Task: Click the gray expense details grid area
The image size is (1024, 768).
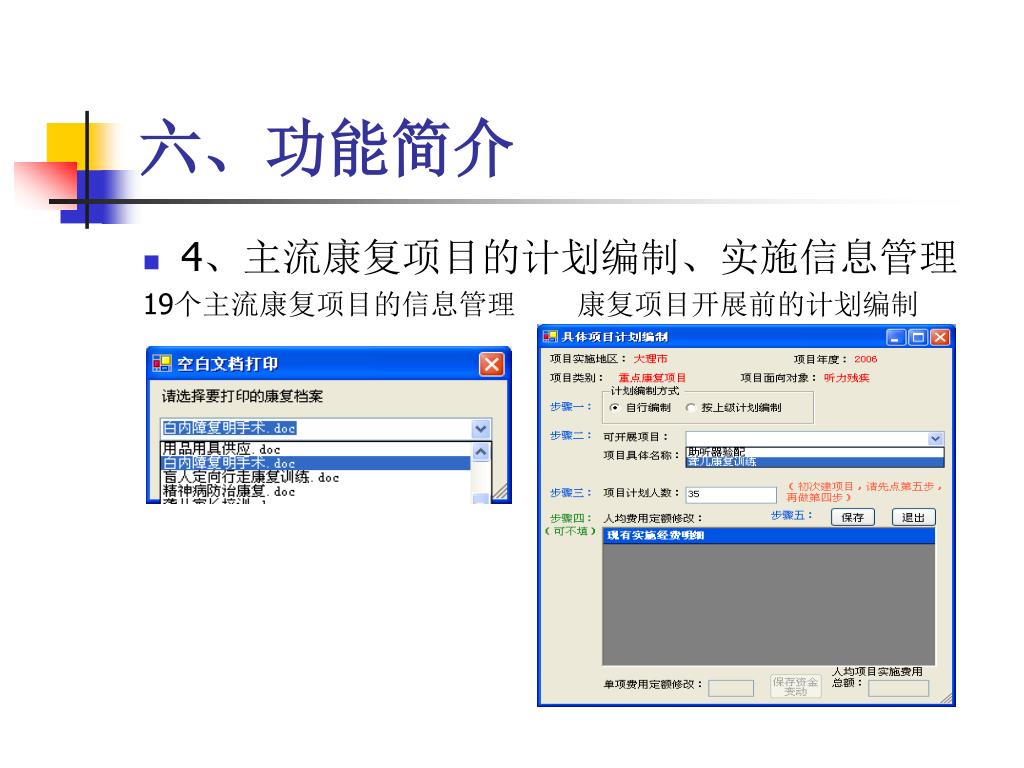Action: point(769,604)
